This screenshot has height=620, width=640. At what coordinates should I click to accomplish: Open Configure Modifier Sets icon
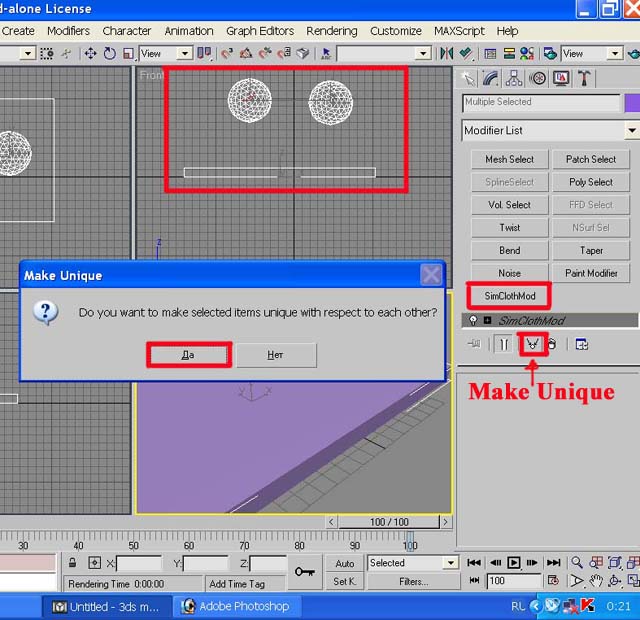click(x=582, y=344)
